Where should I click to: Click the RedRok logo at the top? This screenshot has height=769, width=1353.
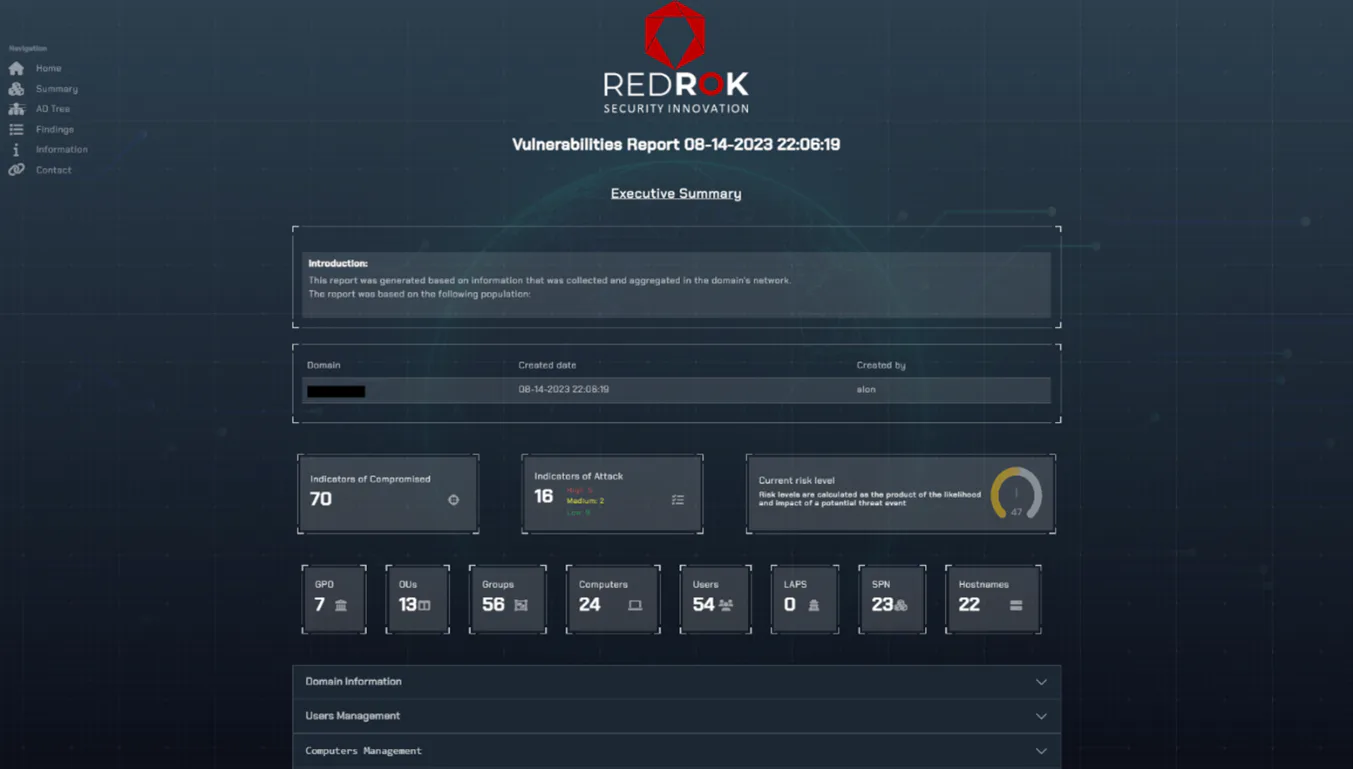coord(676,57)
